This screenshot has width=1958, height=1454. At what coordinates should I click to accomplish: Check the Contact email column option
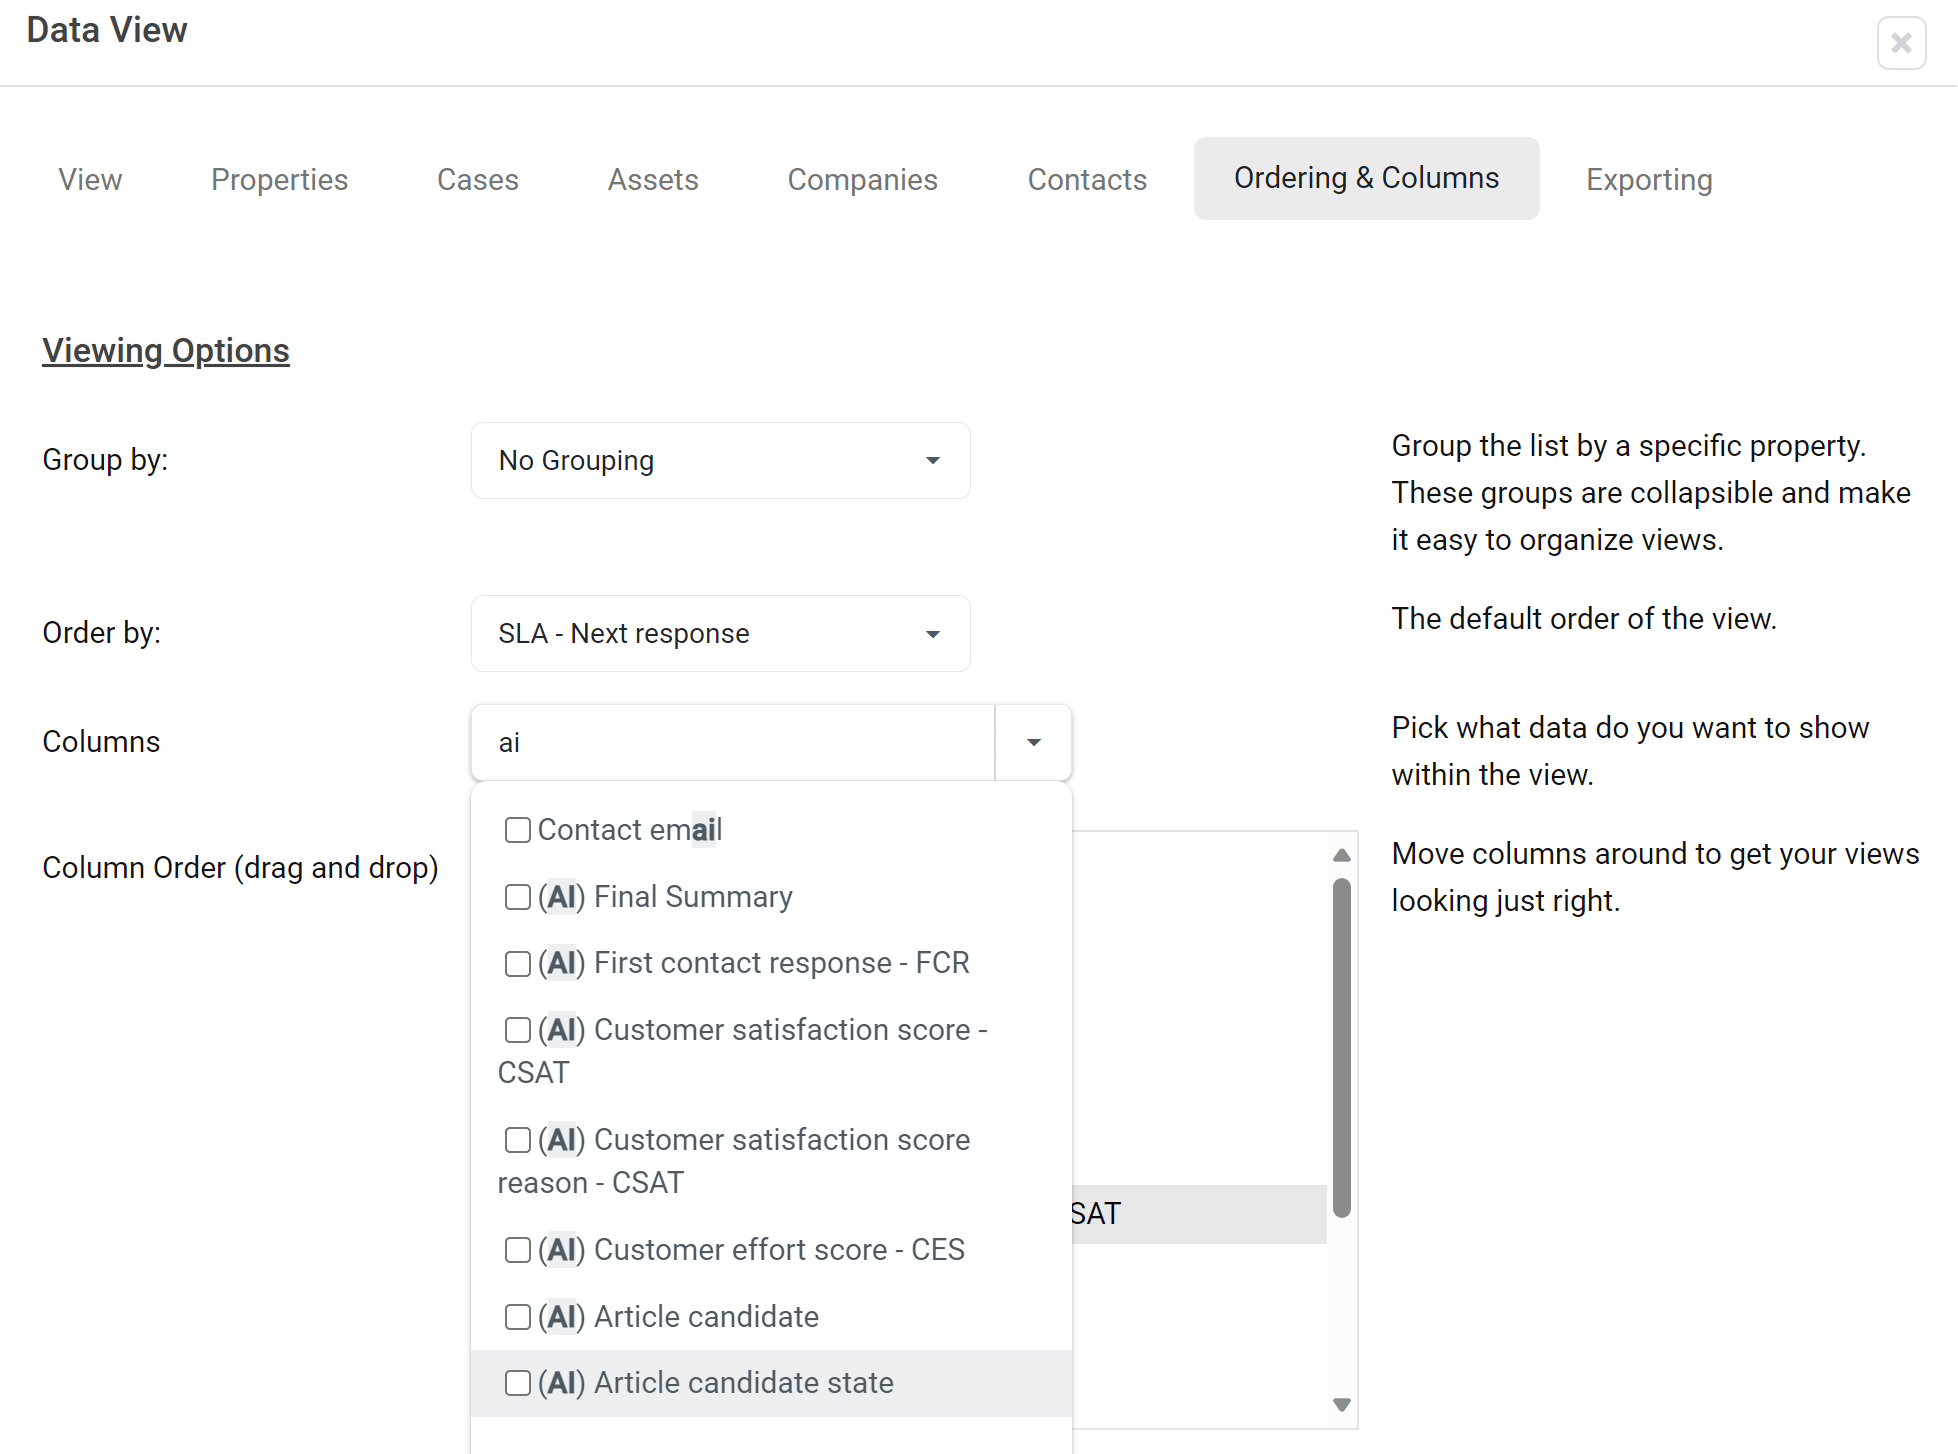point(517,830)
